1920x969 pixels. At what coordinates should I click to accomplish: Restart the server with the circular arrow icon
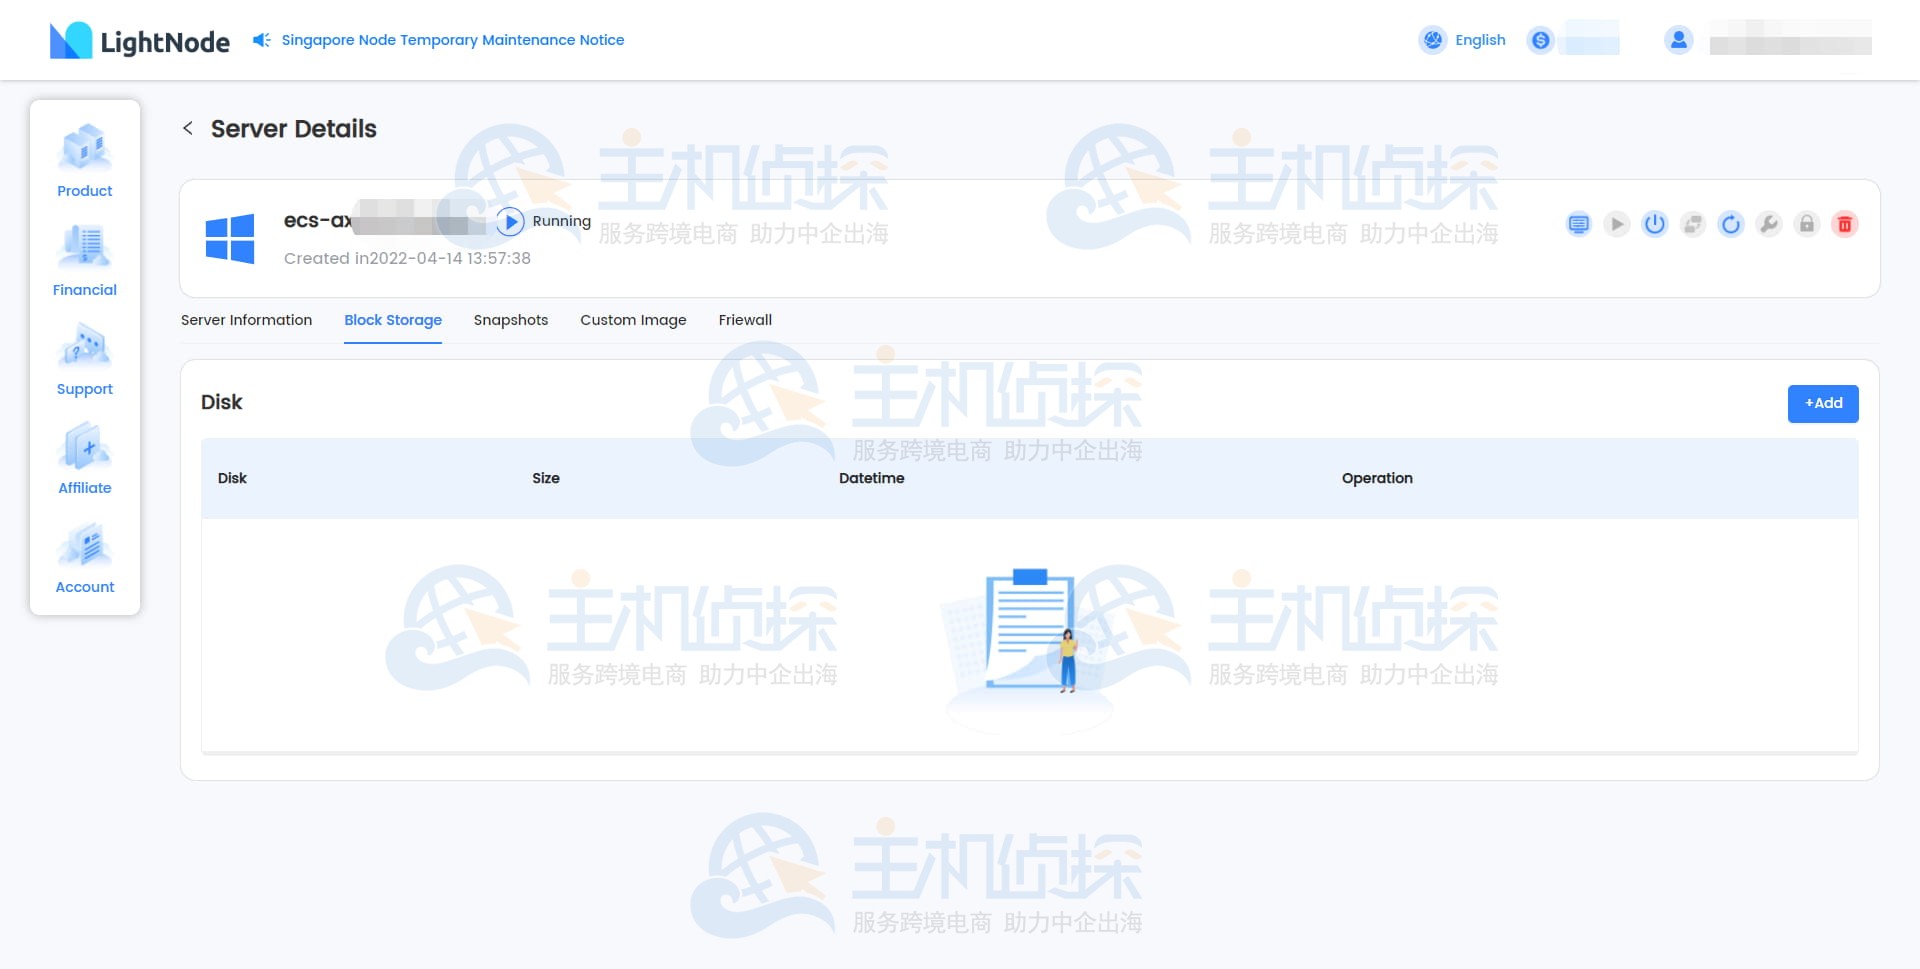pyautogui.click(x=1730, y=224)
